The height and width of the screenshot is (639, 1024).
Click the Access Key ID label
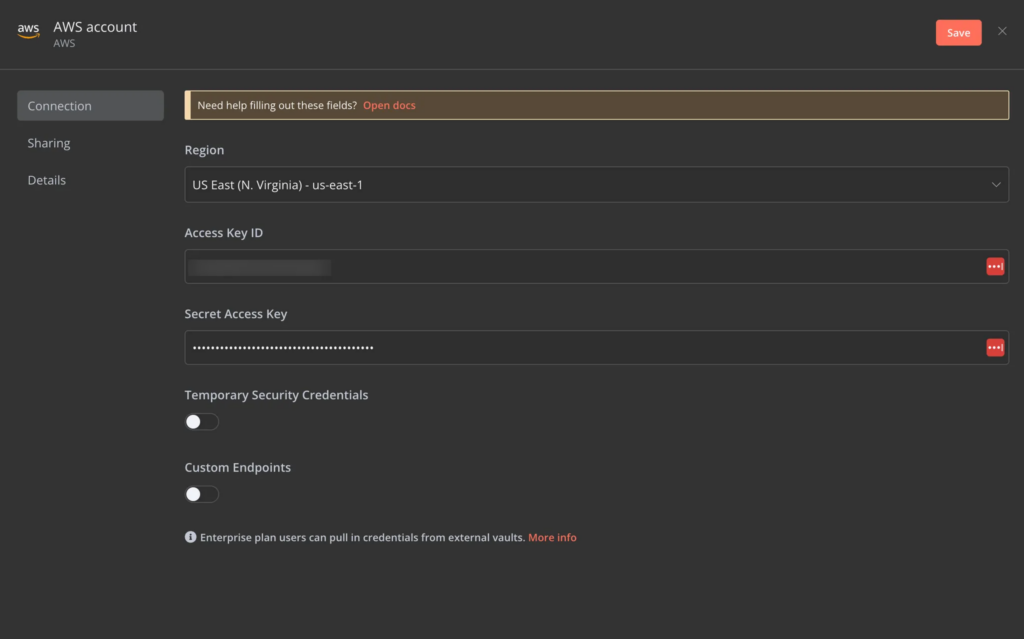[224, 233]
